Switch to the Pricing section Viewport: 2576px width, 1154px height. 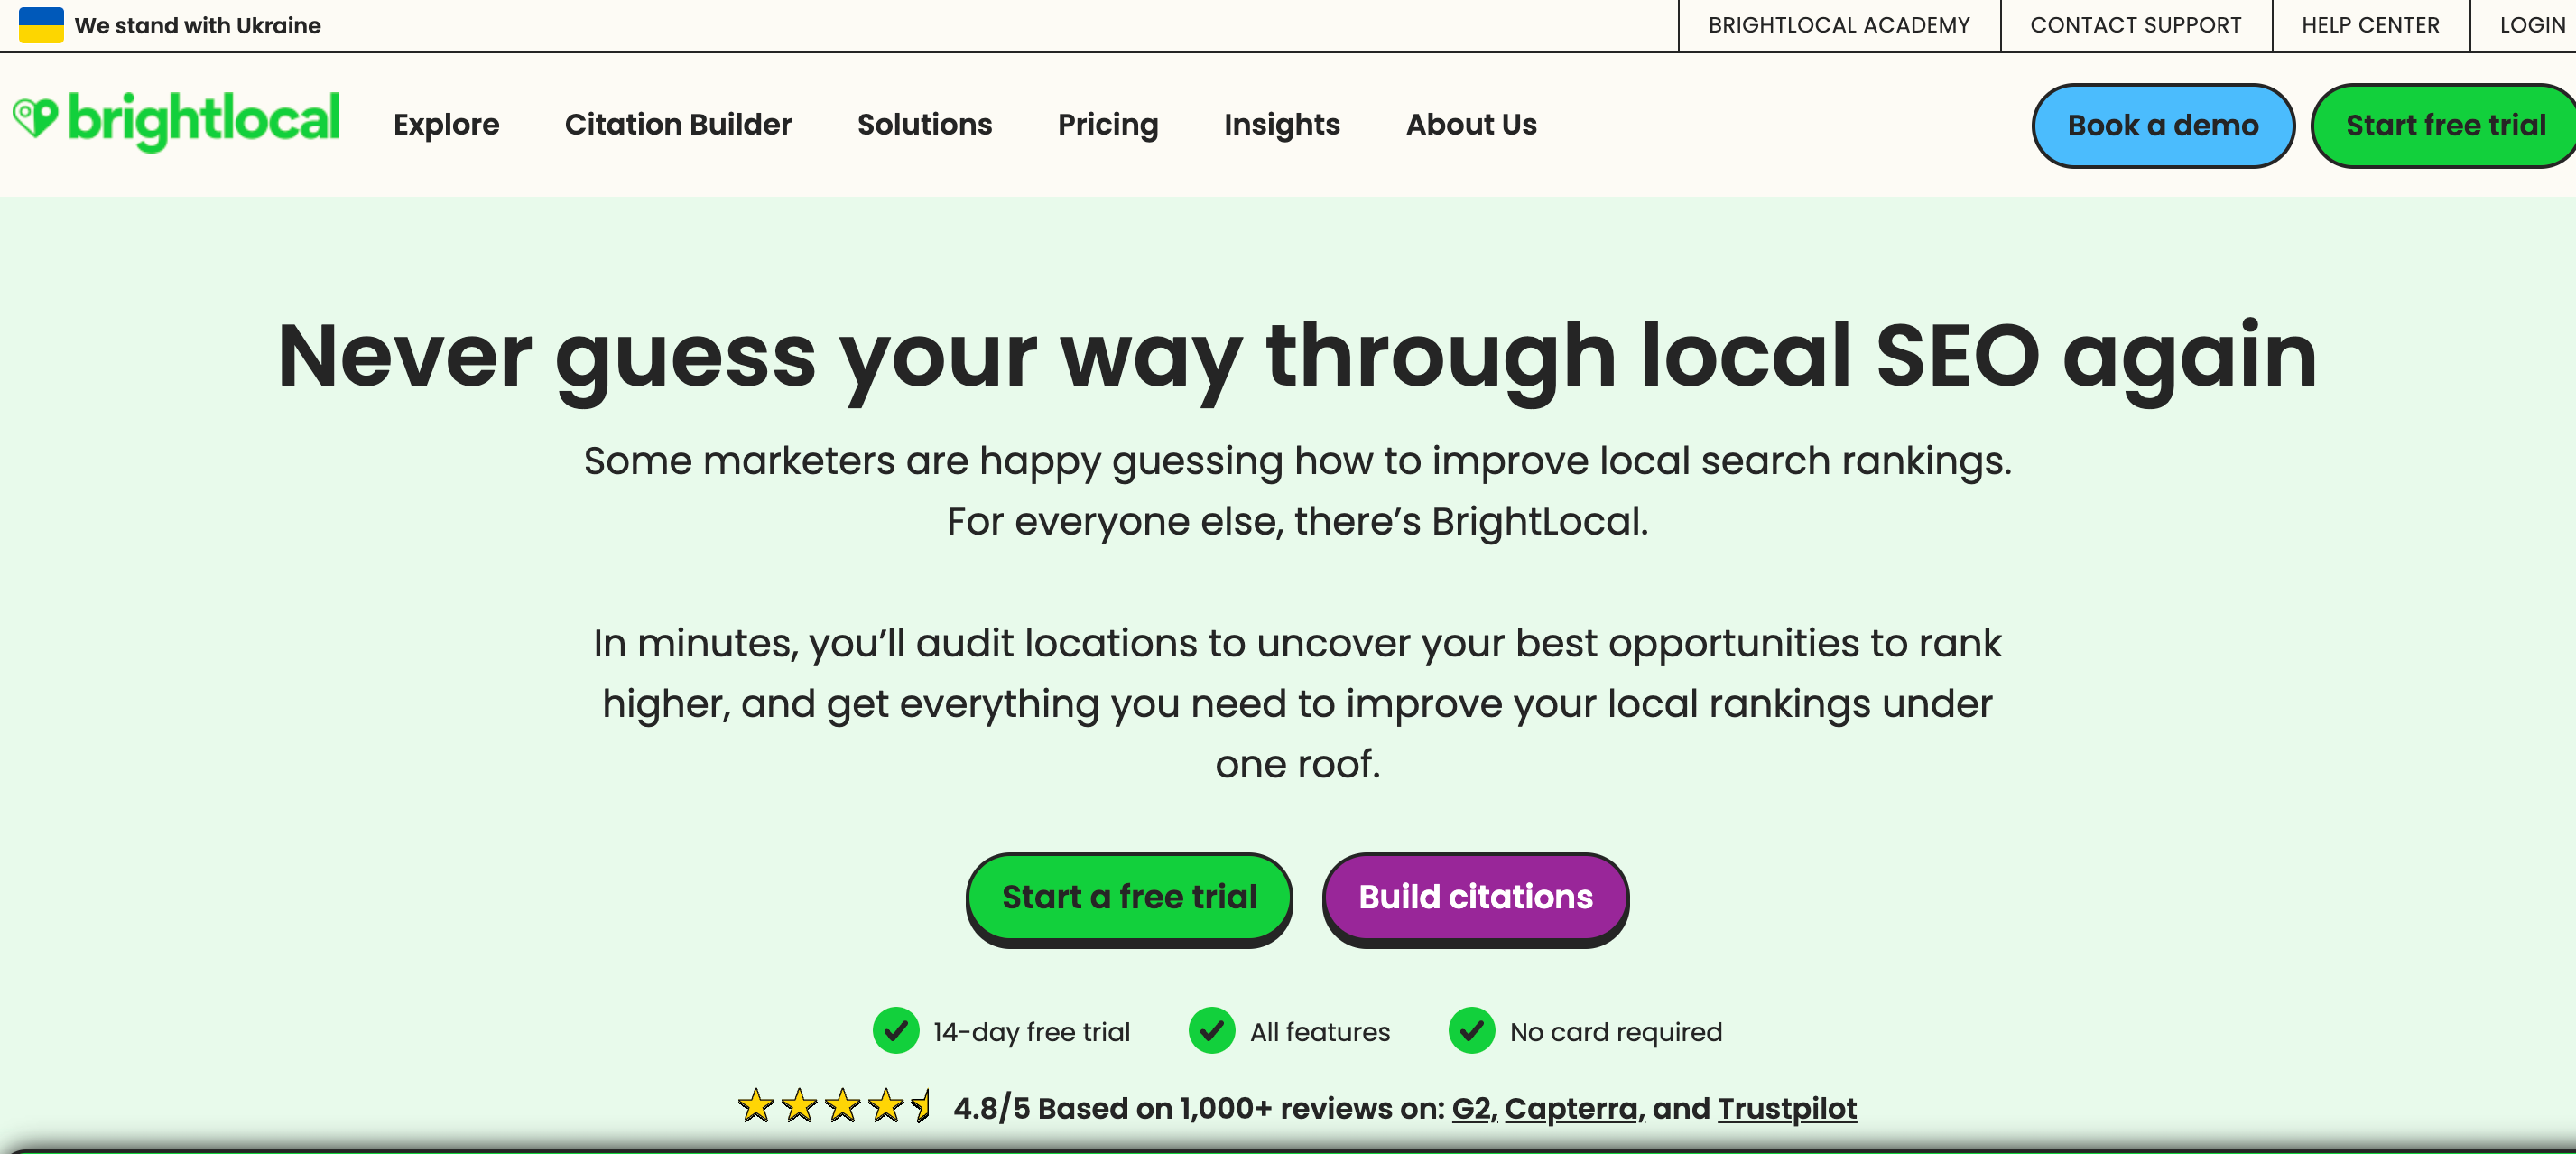point(1108,124)
